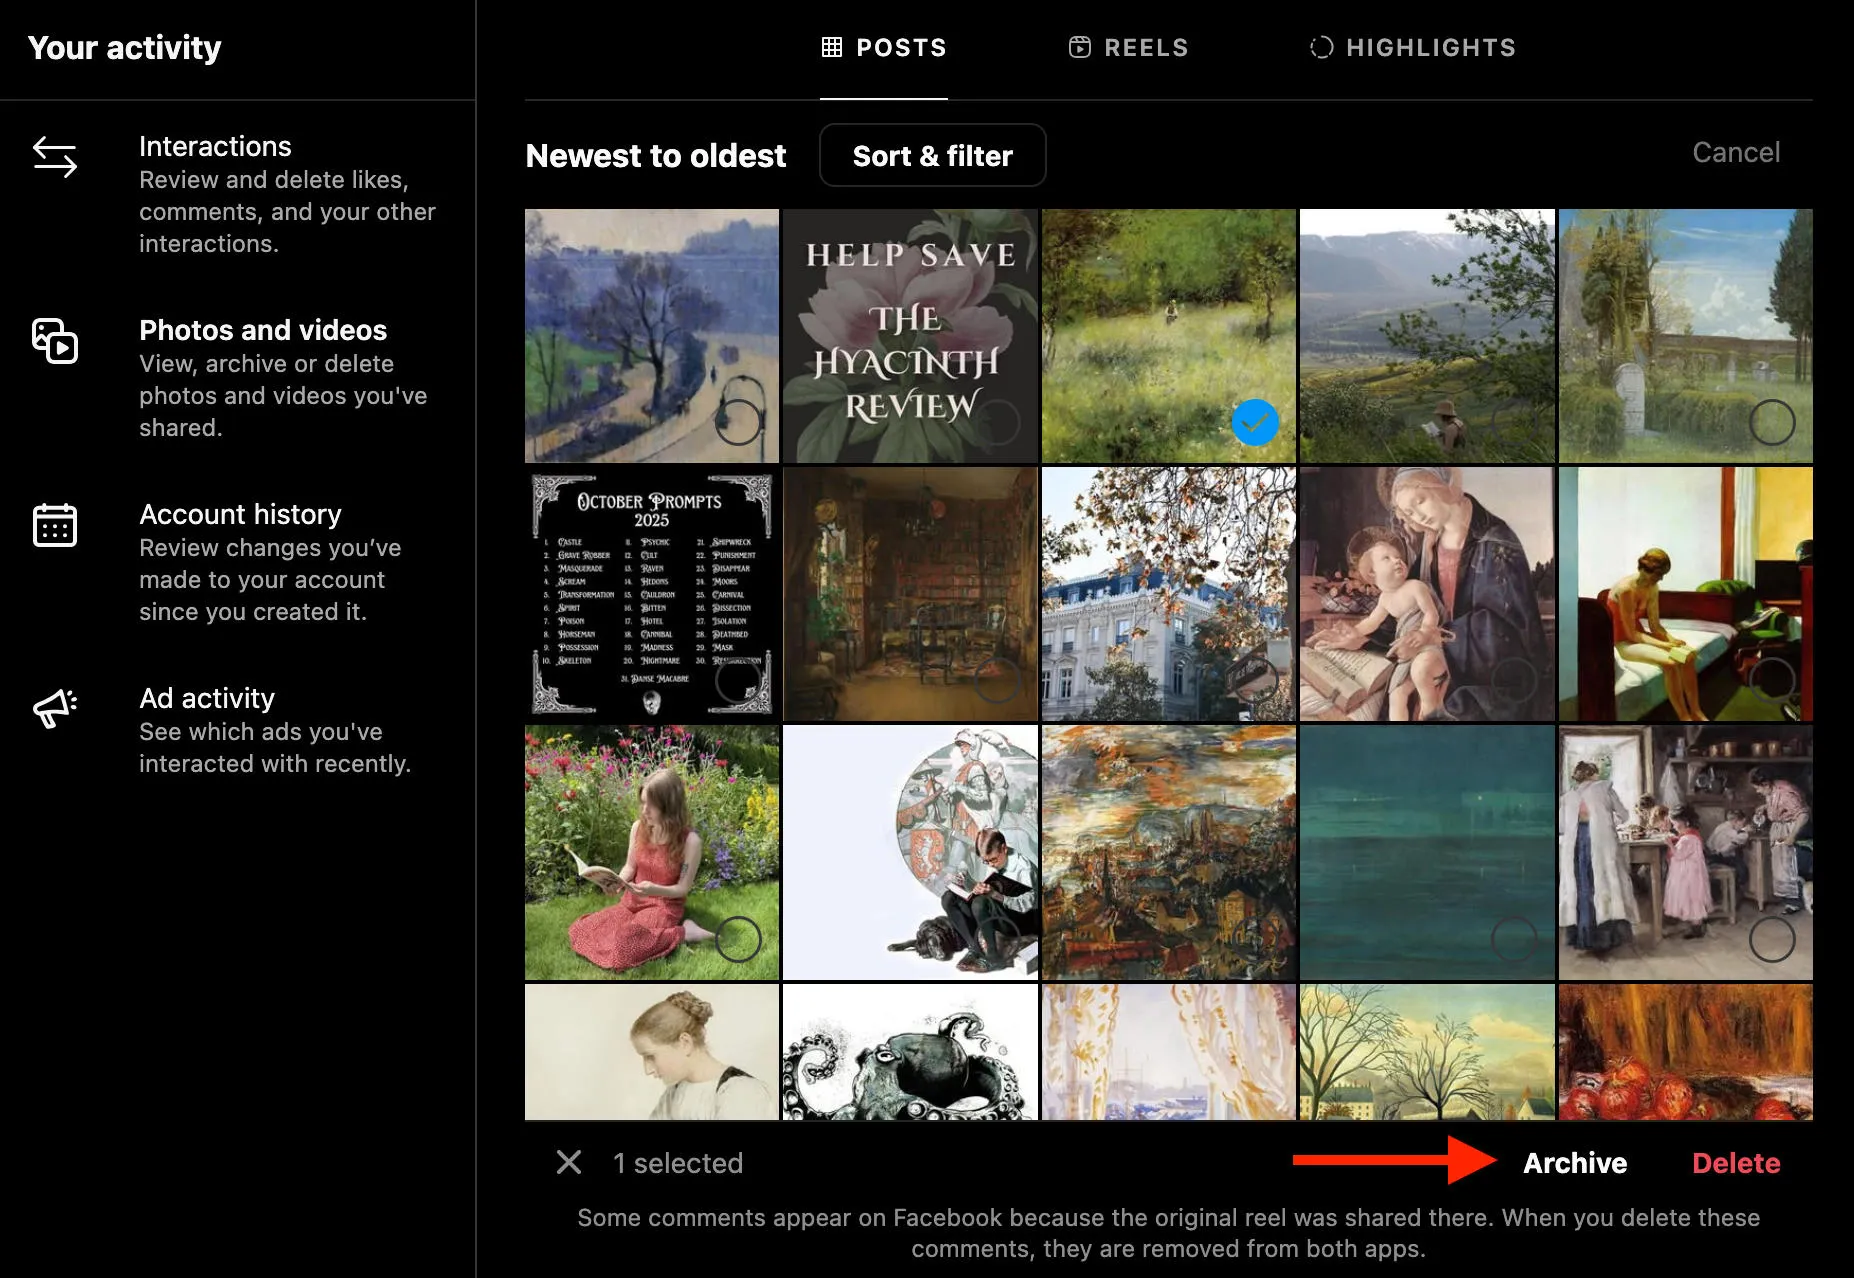The image size is (1854, 1278).
Task: Tick the girl reading in garden post
Action: click(x=738, y=939)
